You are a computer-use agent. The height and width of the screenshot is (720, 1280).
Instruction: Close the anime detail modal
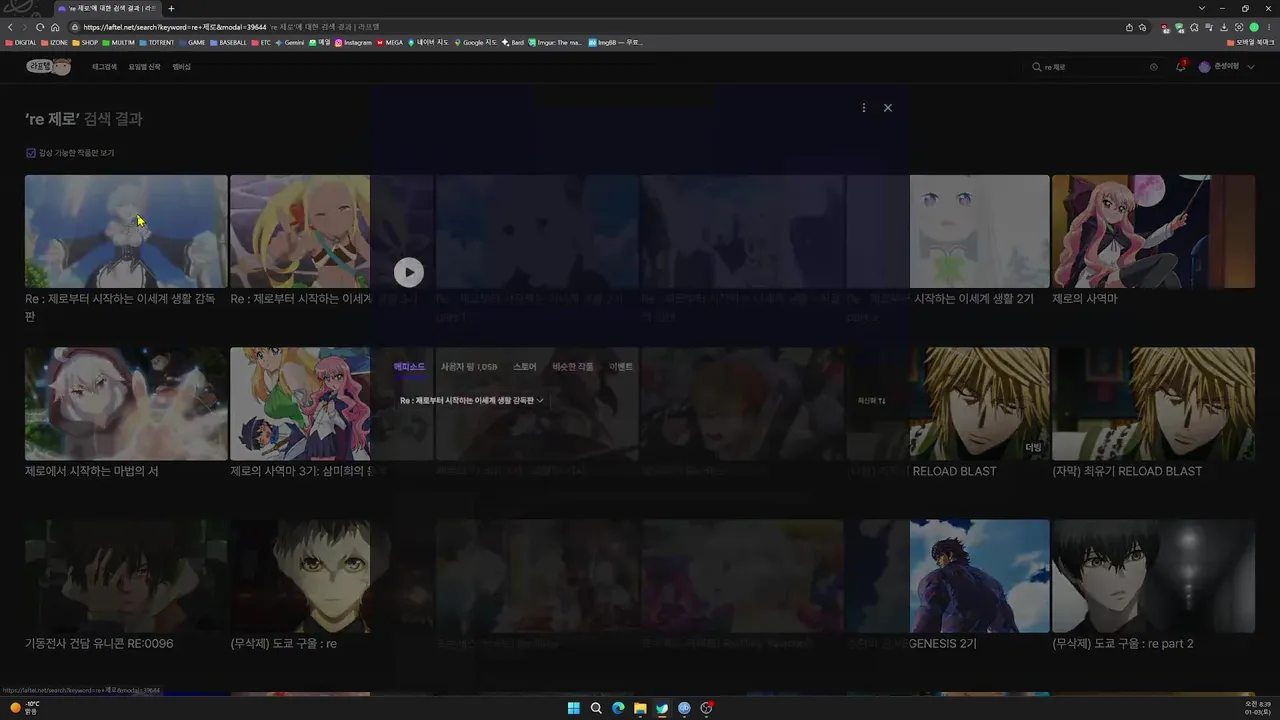[887, 108]
